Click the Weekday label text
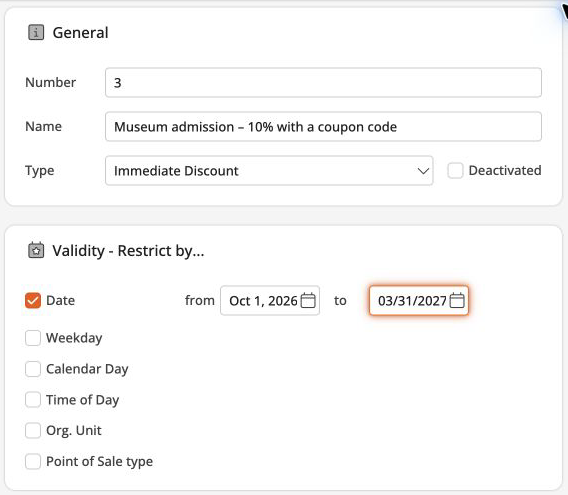The height and width of the screenshot is (495, 568). (x=74, y=338)
